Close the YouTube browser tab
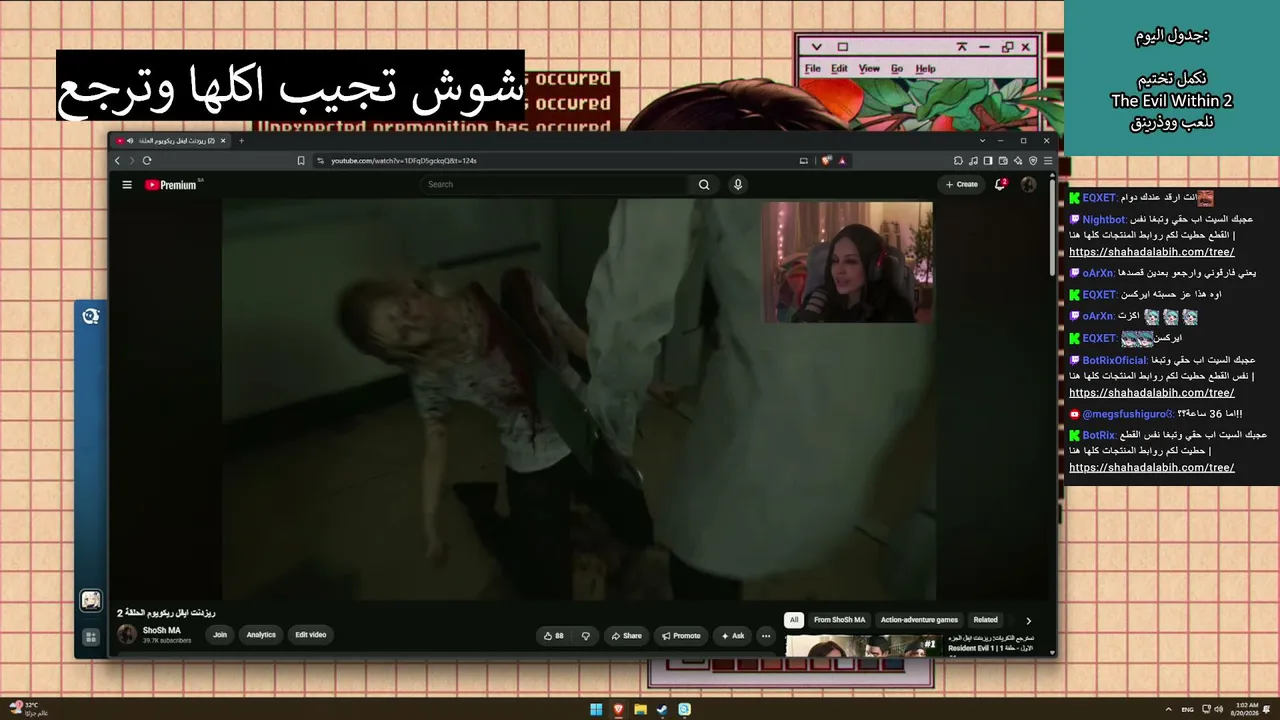1280x720 pixels. (x=223, y=141)
